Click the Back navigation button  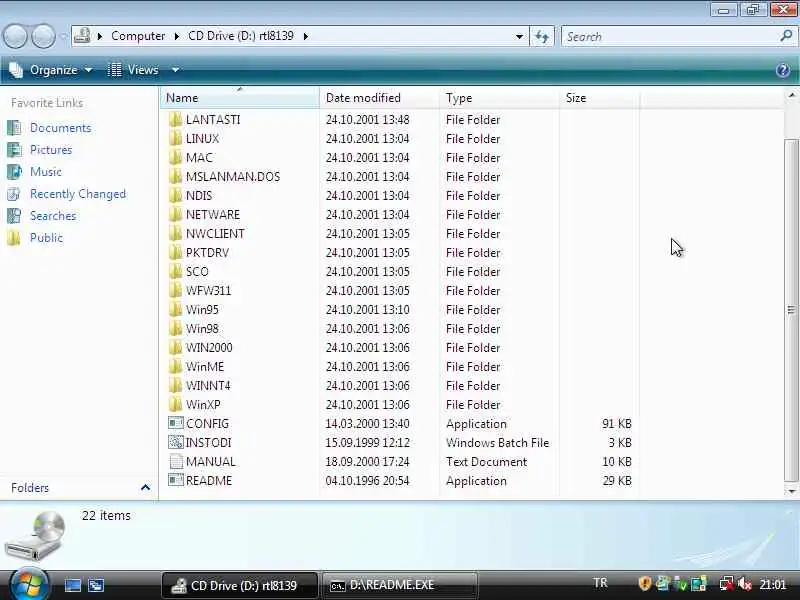pos(15,36)
